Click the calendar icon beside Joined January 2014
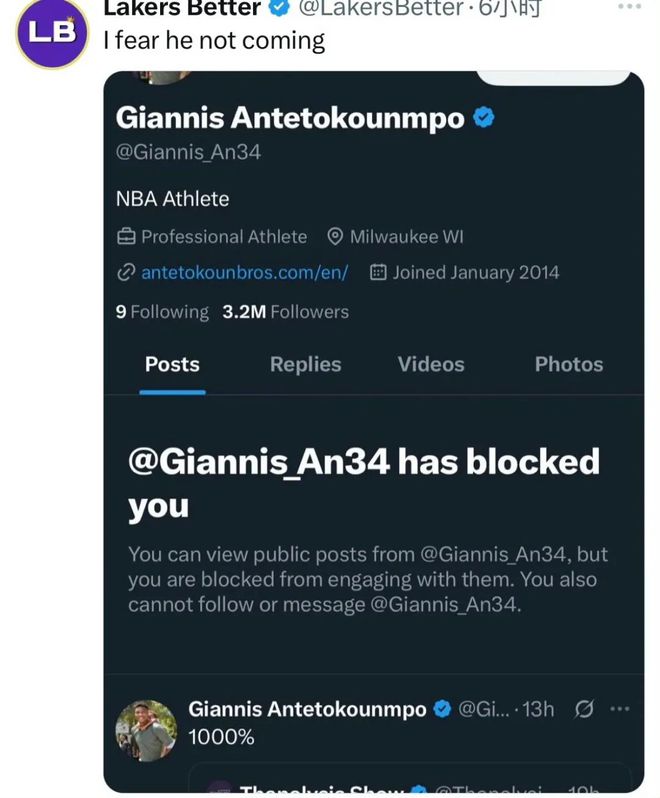This screenshot has height=798, width=660. click(378, 272)
